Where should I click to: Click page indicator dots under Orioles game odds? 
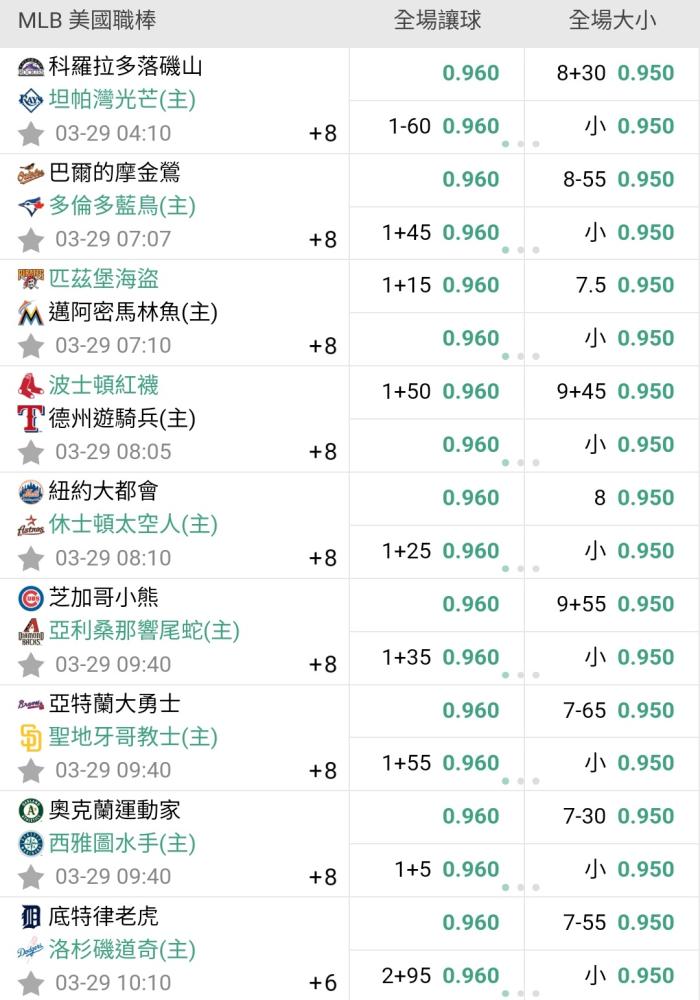coord(521,250)
